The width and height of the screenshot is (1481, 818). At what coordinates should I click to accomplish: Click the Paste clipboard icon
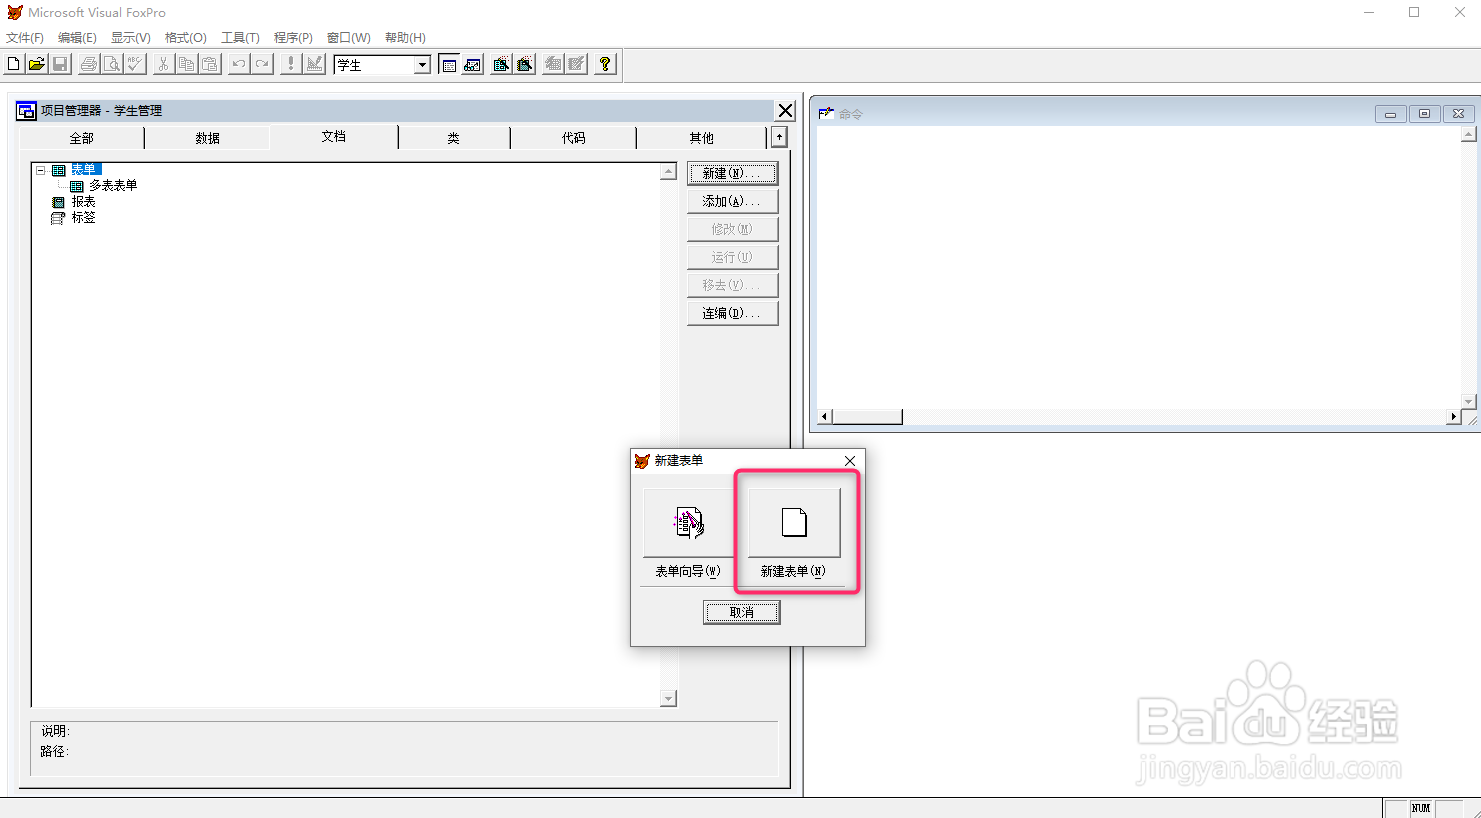point(209,64)
